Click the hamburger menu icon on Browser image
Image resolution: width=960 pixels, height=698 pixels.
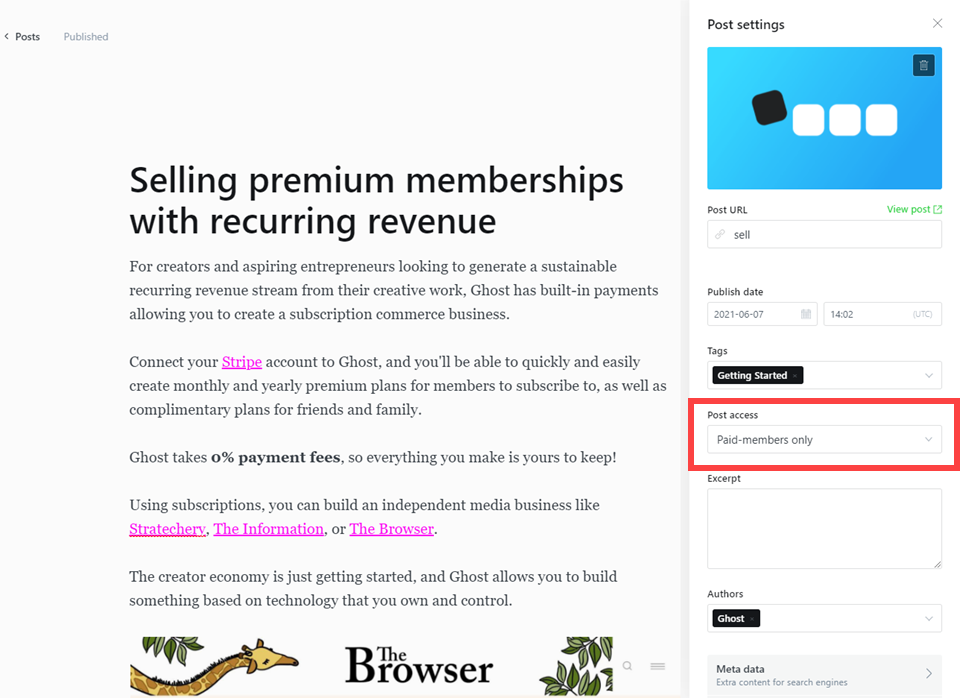point(658,666)
